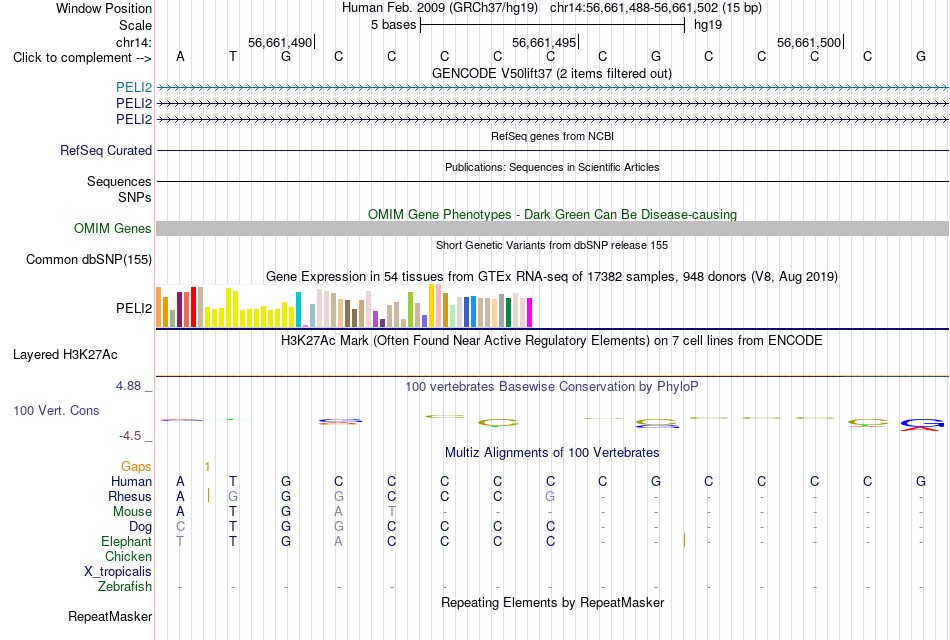Screen dimensions: 950x640
Task: Open the GTEx Gene Expression track title
Action: [x=552, y=276]
